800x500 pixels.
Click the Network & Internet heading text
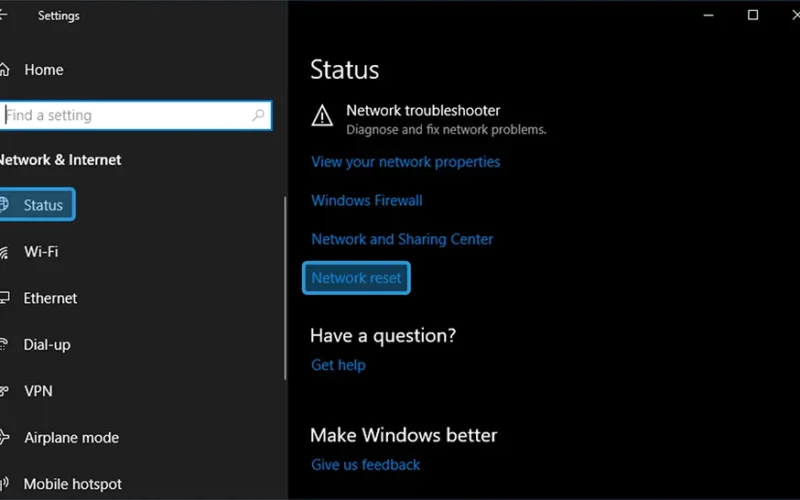[x=60, y=160]
